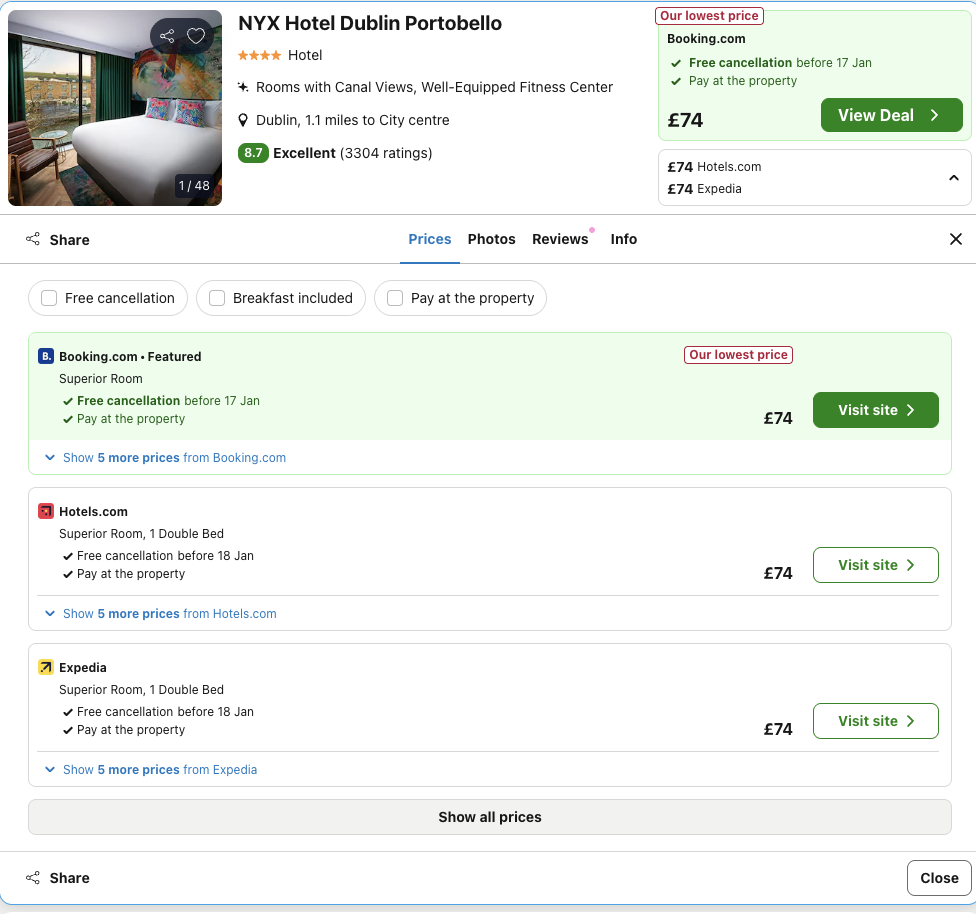The width and height of the screenshot is (976, 914).
Task: Click Our lowest price badge in Booking.com row
Action: pyautogui.click(x=738, y=355)
